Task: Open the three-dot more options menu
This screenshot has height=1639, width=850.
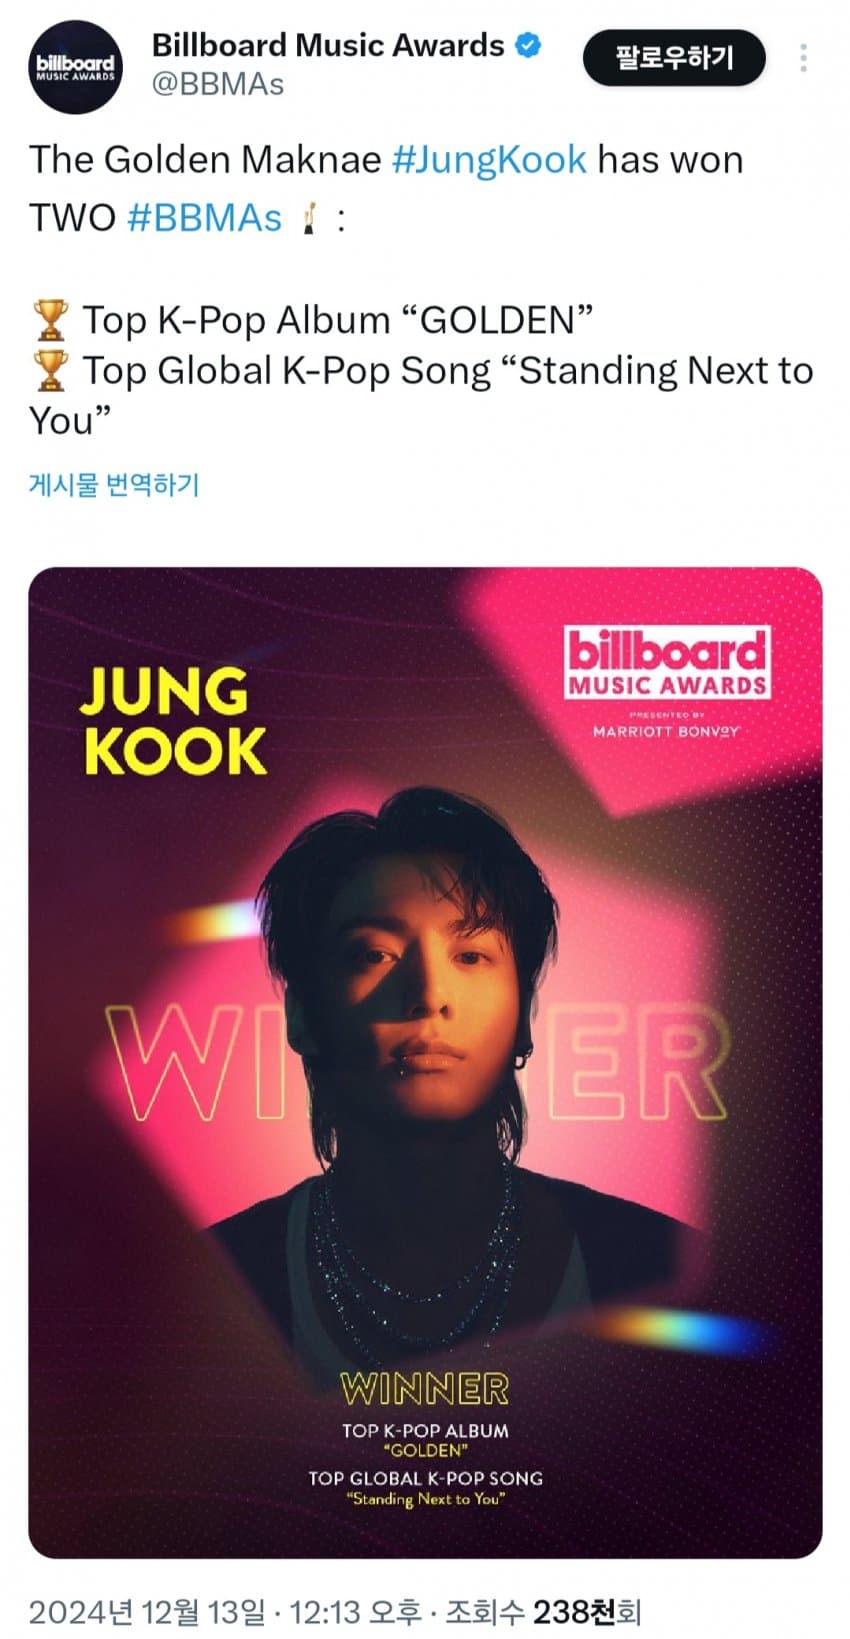Action: pos(803,57)
